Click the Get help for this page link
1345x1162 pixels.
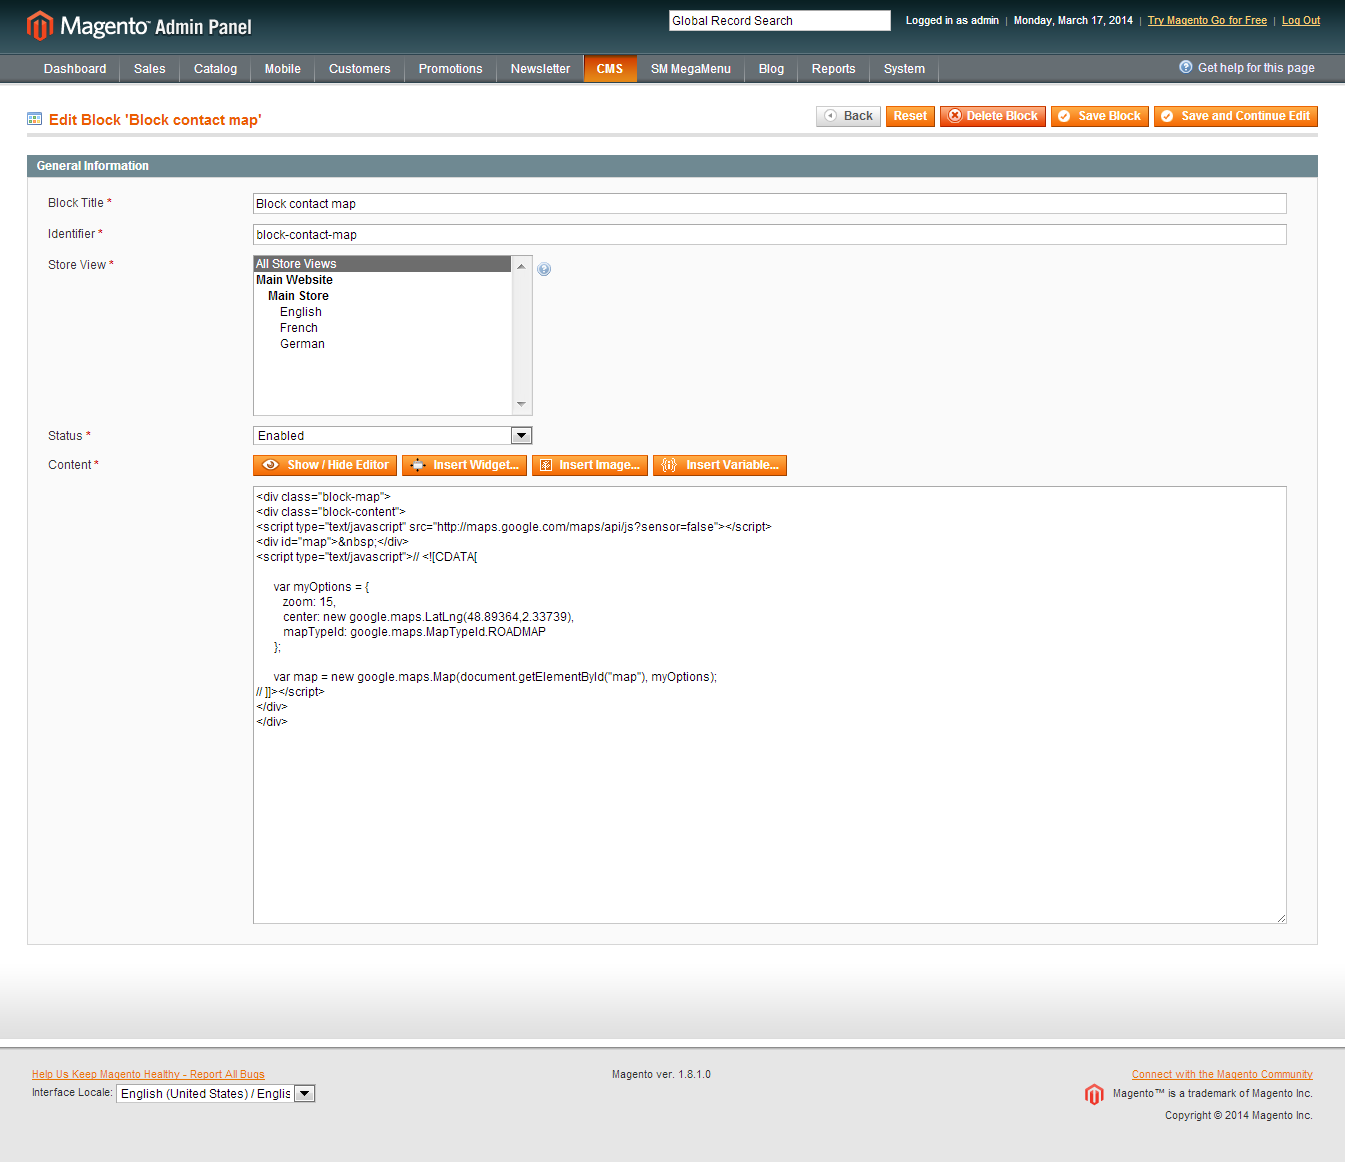coord(1256,68)
